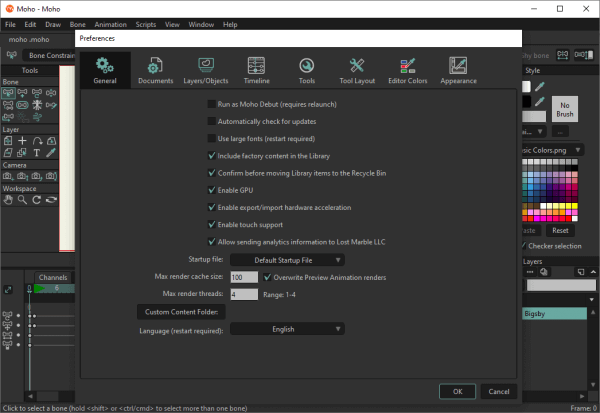
Task: Open the File menu
Action: (10, 24)
